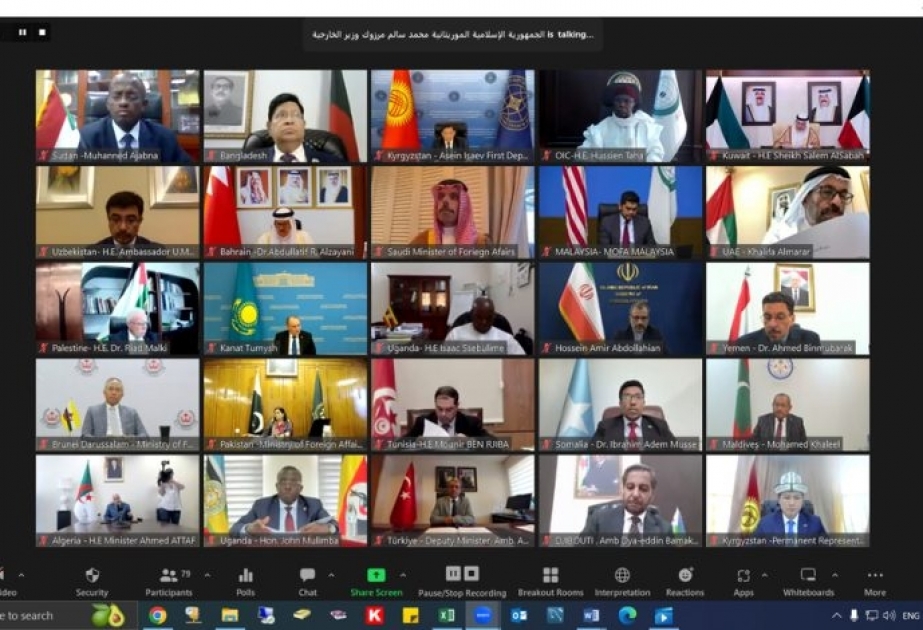Expand the Whiteboards options arrow

(835, 575)
